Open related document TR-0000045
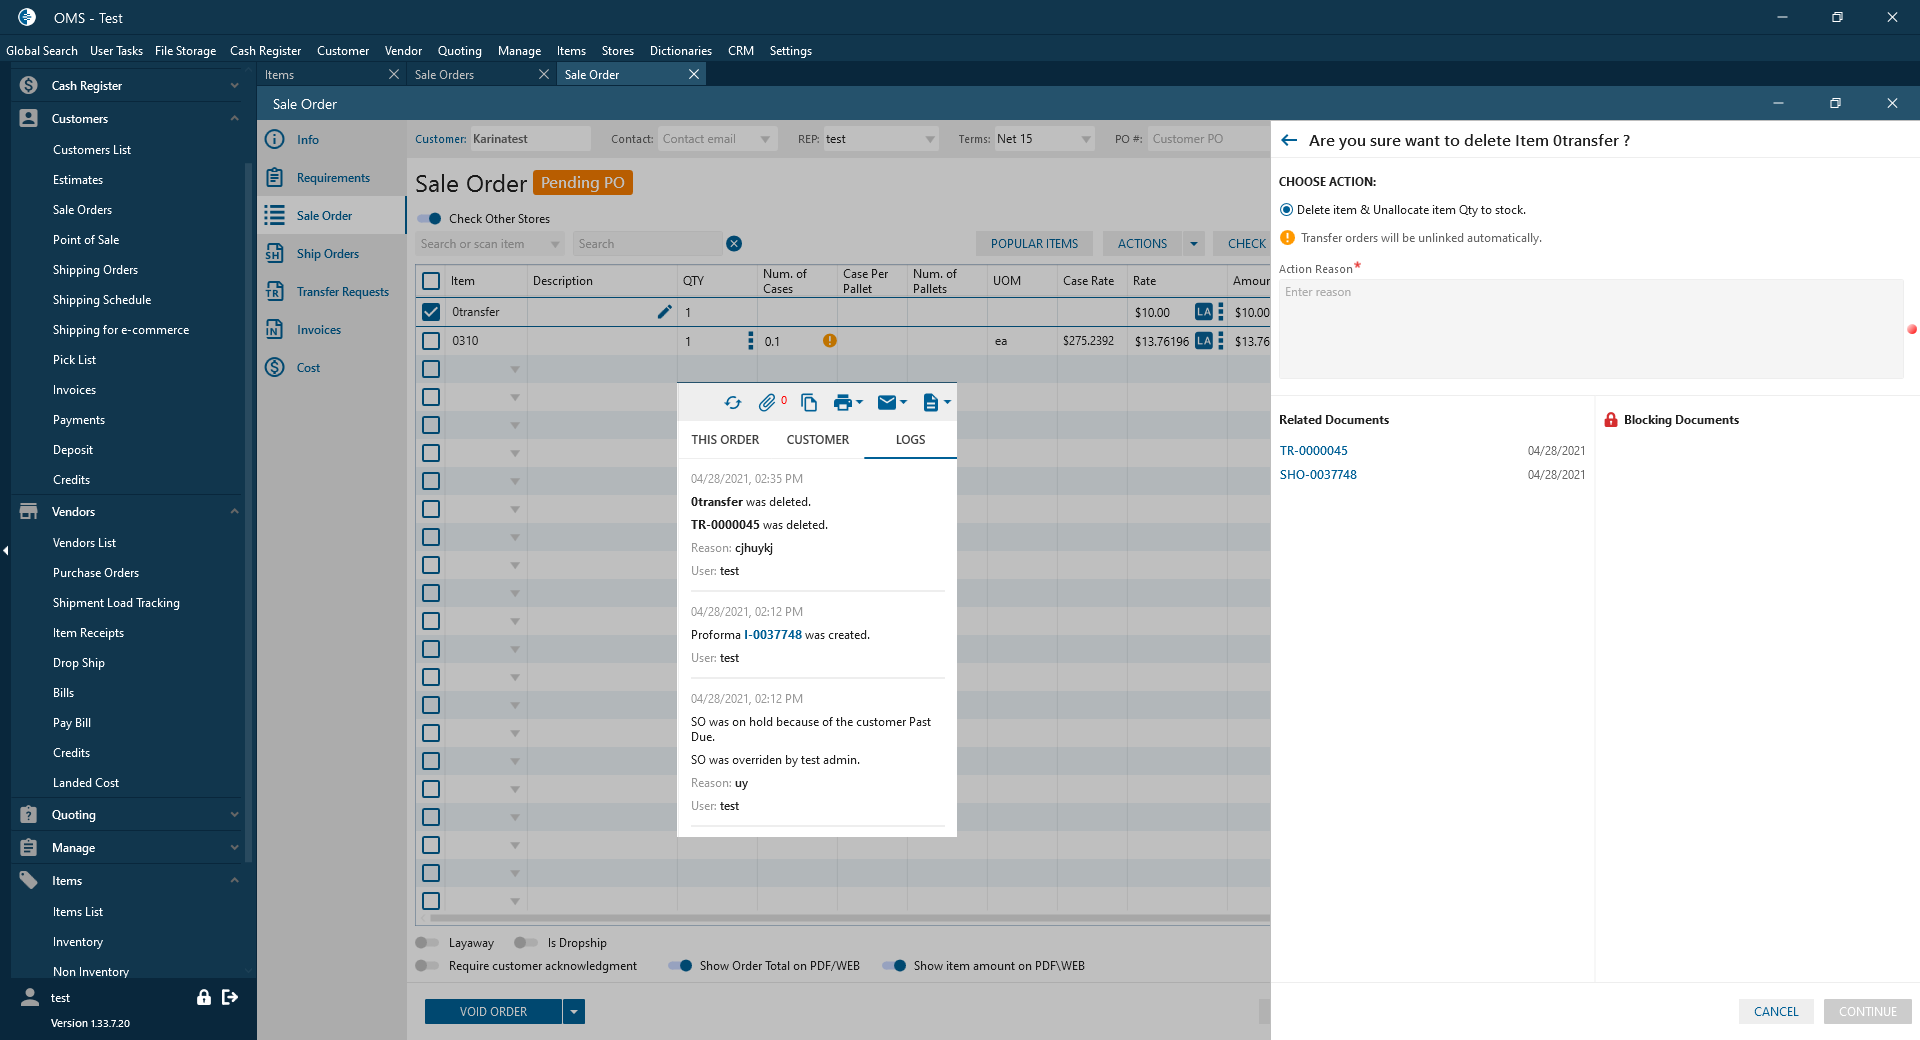1920x1040 pixels. pos(1314,451)
